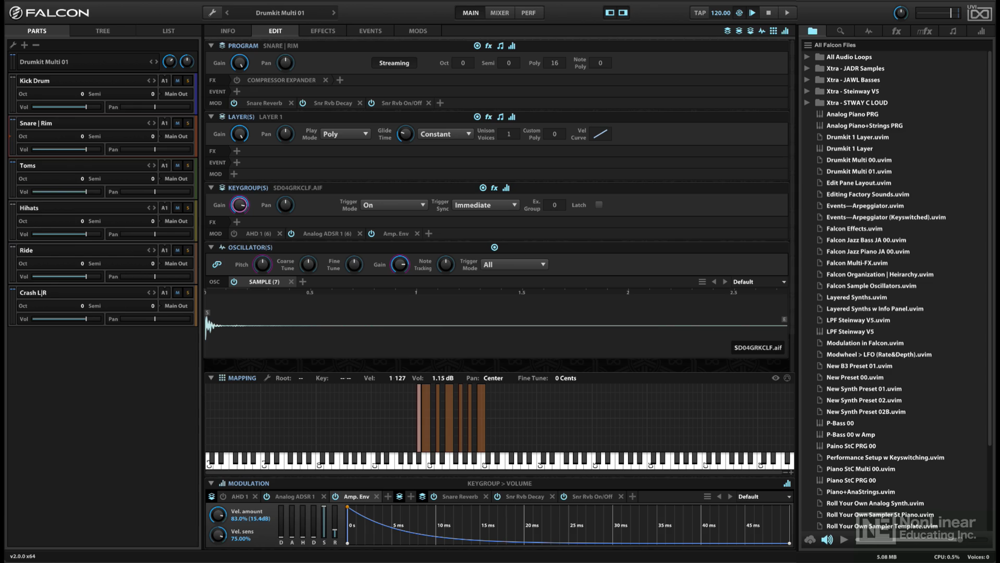Click the Streaming button in the Program section
The height and width of the screenshot is (563, 1000).
(394, 63)
